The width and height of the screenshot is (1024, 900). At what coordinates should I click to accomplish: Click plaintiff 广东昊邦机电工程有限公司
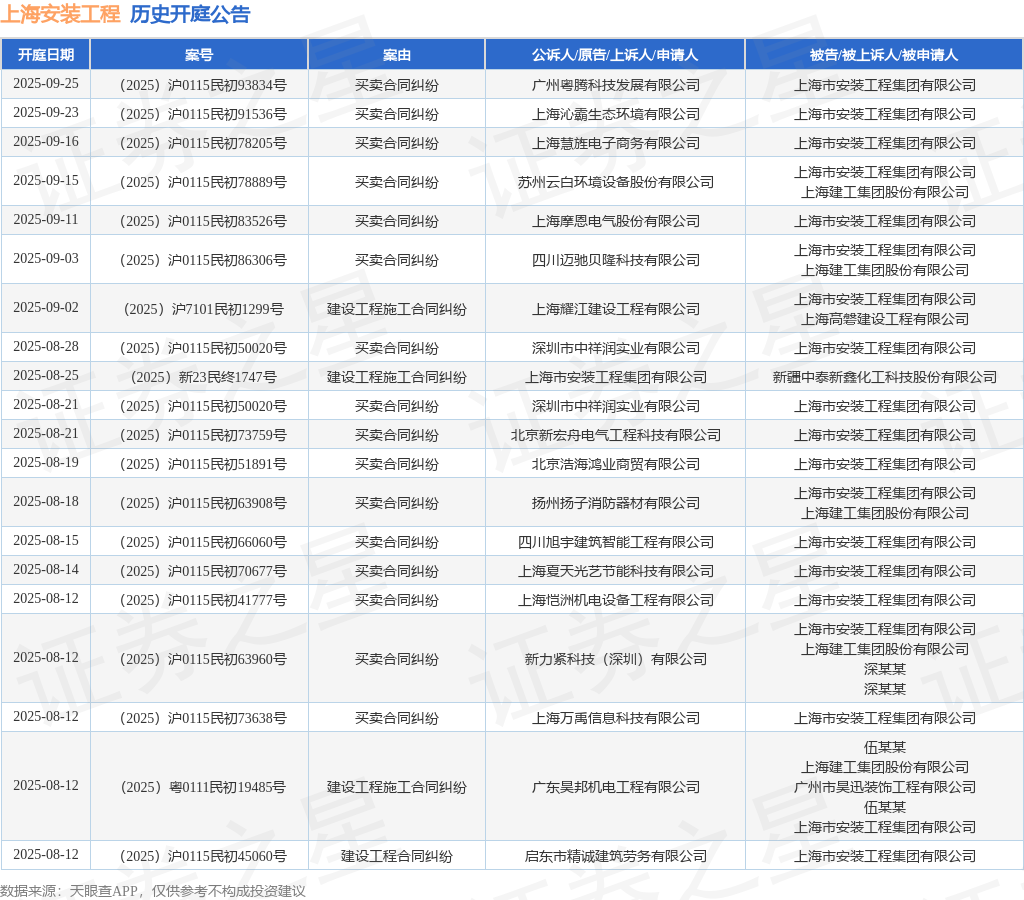(616, 787)
